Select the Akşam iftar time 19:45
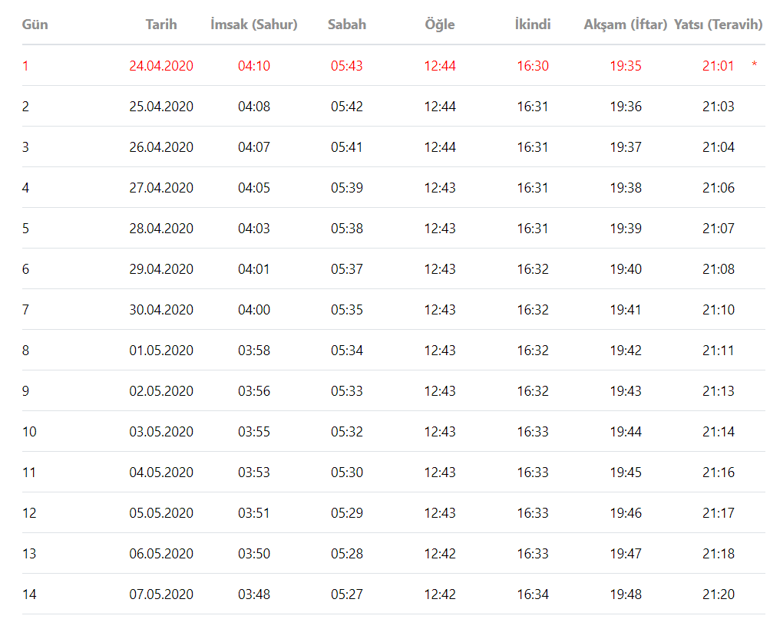Screen dimensions: 770x619 pyautogui.click(x=626, y=473)
